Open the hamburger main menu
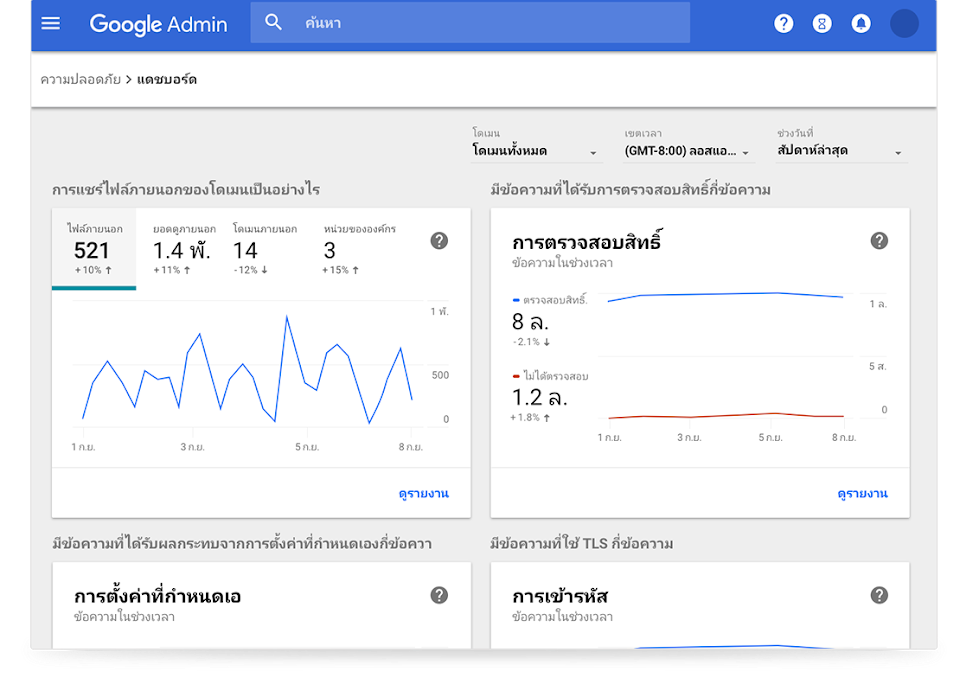The width and height of the screenshot is (960, 678). 50,23
